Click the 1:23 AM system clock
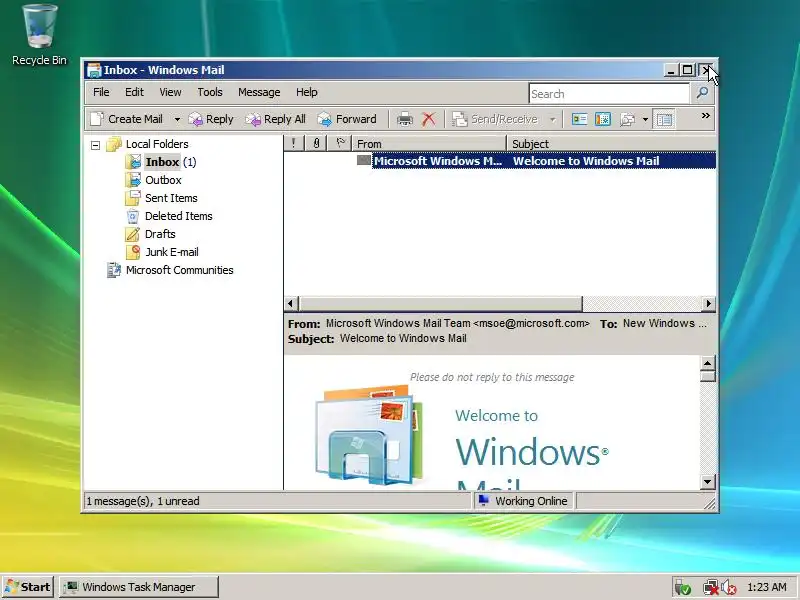 [x=766, y=587]
